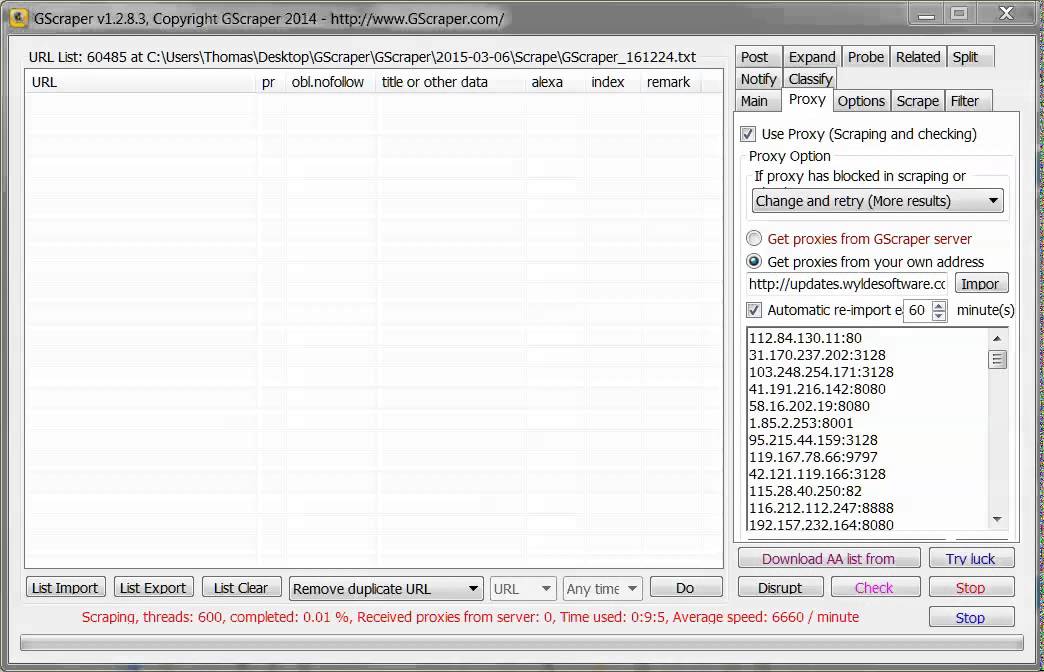Select proxy 192.157.232.164:8080 in list
Image resolution: width=1044 pixels, height=672 pixels.
tap(821, 525)
